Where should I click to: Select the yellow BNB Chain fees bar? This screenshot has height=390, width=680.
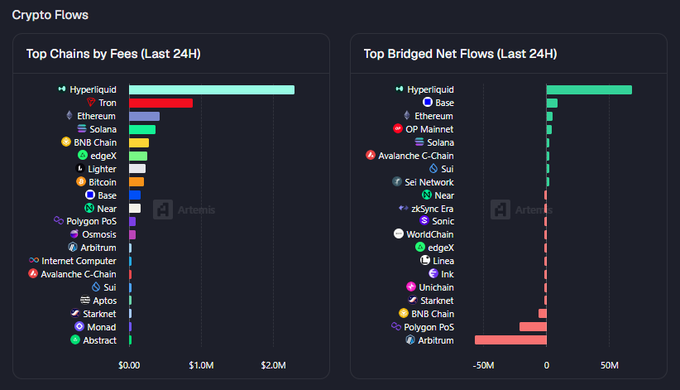pos(139,143)
